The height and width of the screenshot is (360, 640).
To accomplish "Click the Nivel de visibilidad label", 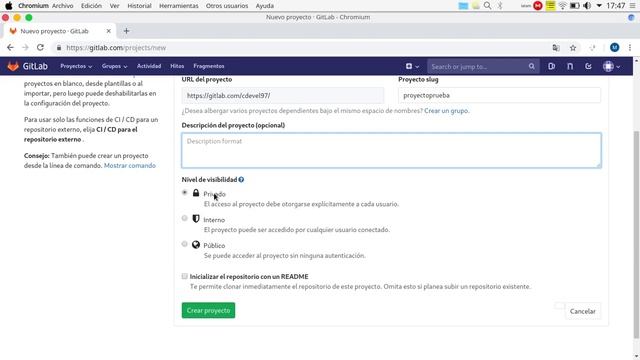I will tap(209, 180).
